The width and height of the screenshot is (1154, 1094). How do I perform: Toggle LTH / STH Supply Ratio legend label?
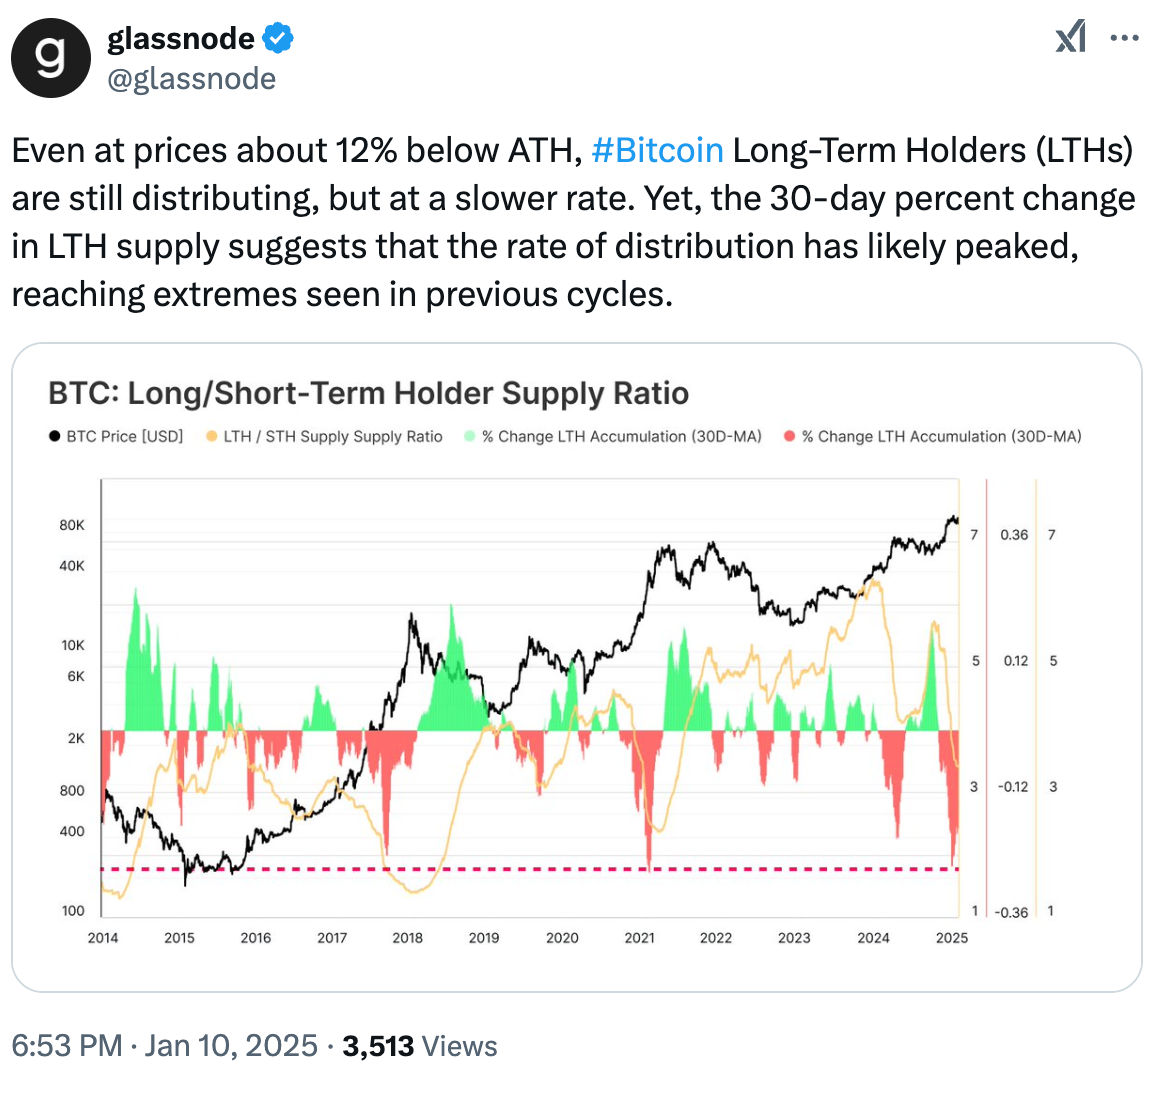click(x=333, y=437)
